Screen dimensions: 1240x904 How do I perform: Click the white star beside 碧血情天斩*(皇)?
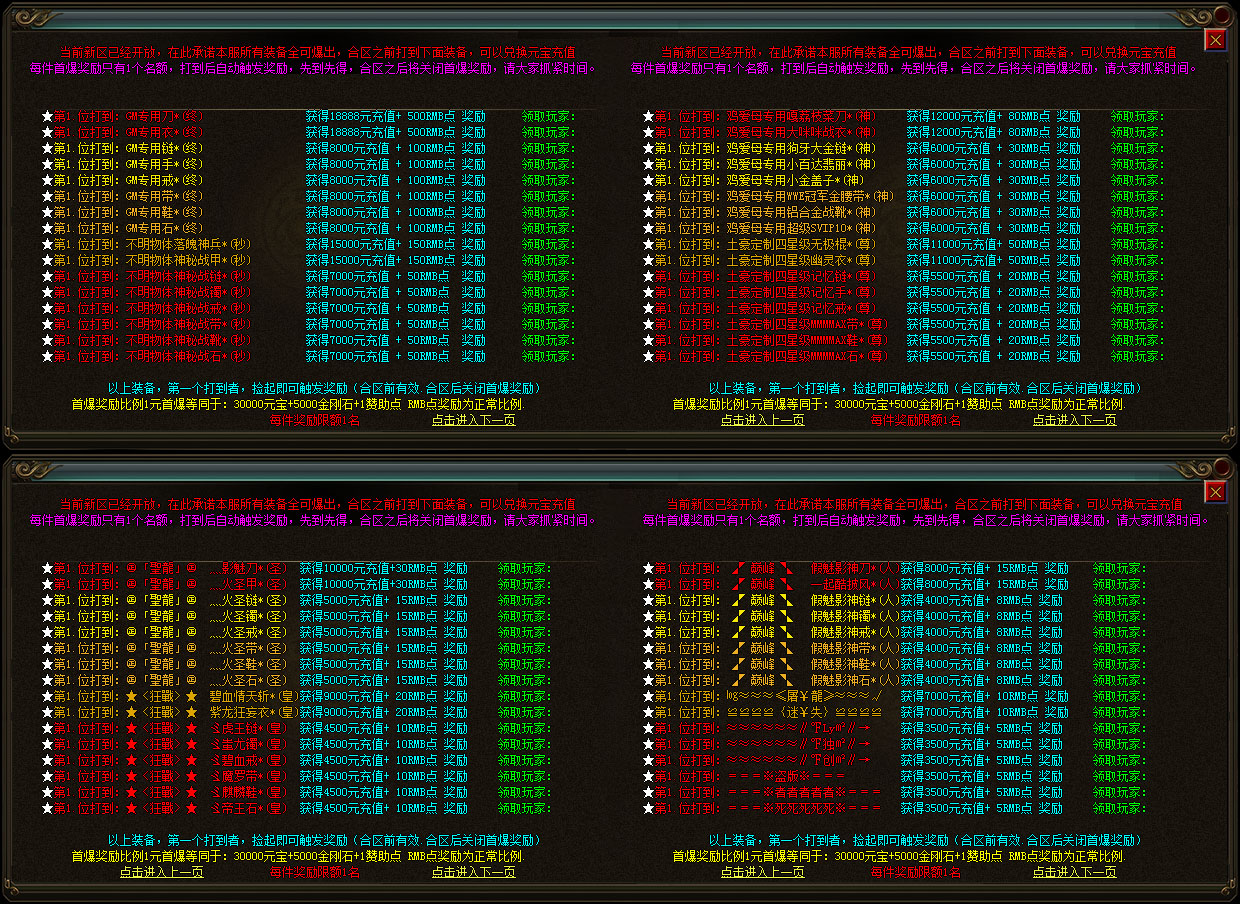coord(47,696)
